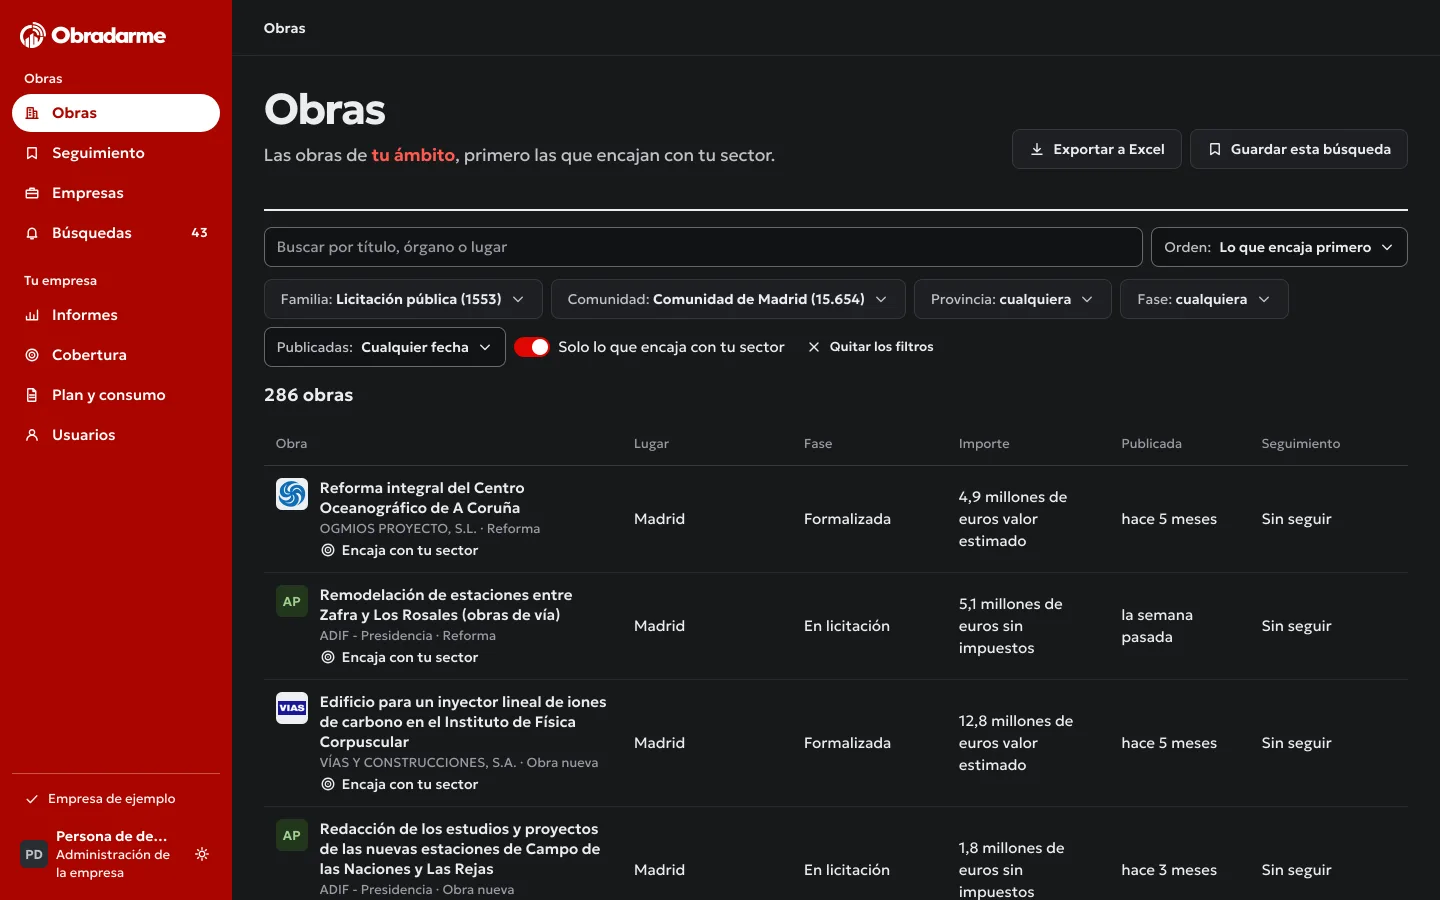
Task: Click the Publicada column header
Action: pos(1151,444)
